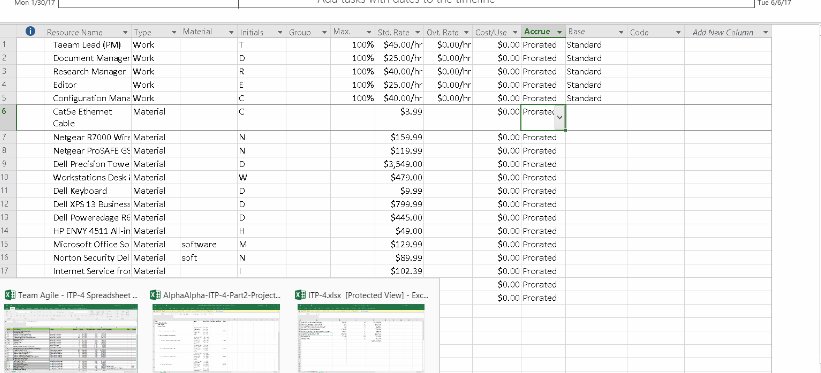Select the Editor resource name cell
821x373 pixels.
(87, 84)
